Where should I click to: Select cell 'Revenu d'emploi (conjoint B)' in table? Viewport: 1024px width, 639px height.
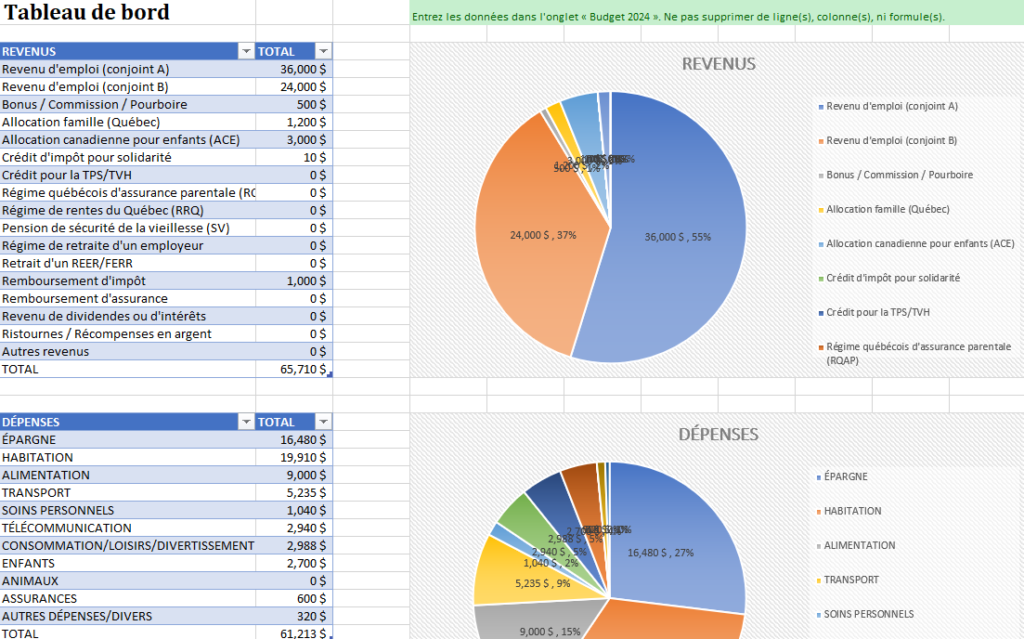pyautogui.click(x=128, y=87)
